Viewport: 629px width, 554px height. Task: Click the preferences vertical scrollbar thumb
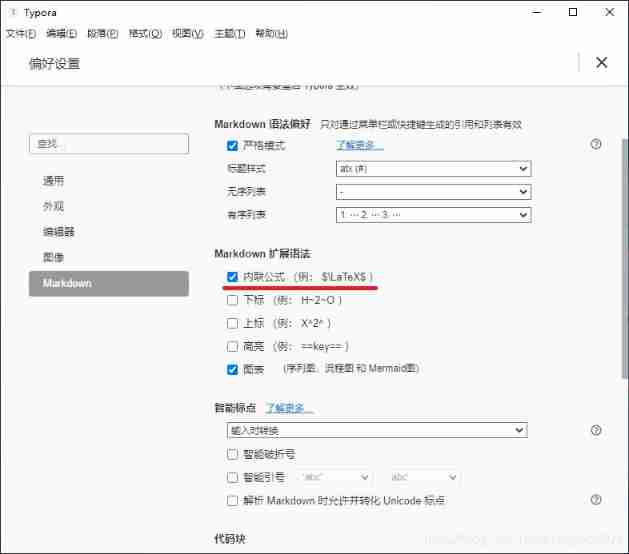click(625, 258)
